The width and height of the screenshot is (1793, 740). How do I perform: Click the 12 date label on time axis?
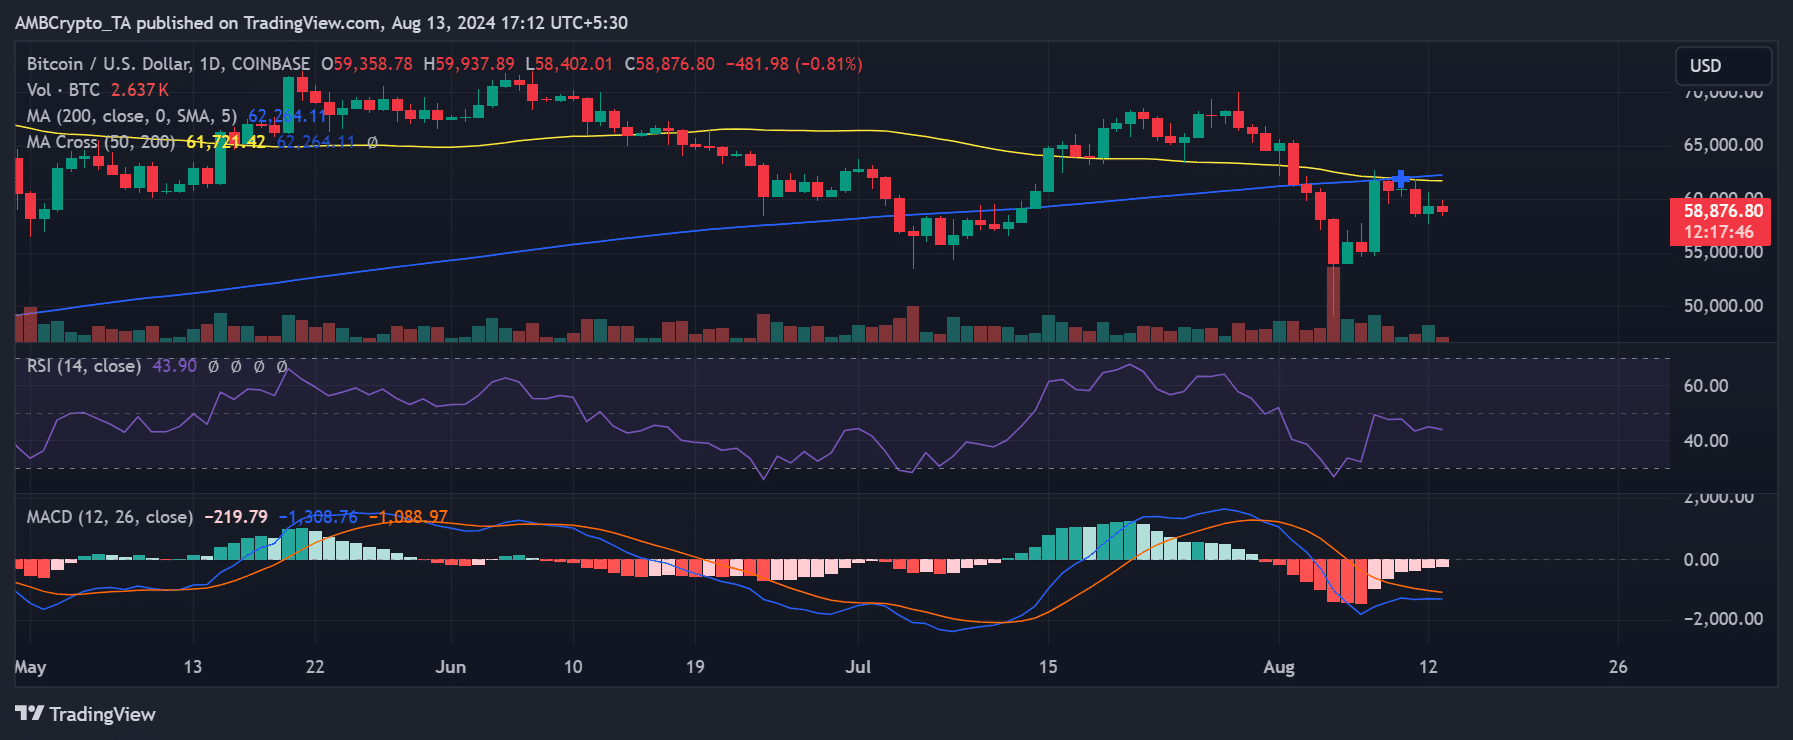click(1428, 667)
